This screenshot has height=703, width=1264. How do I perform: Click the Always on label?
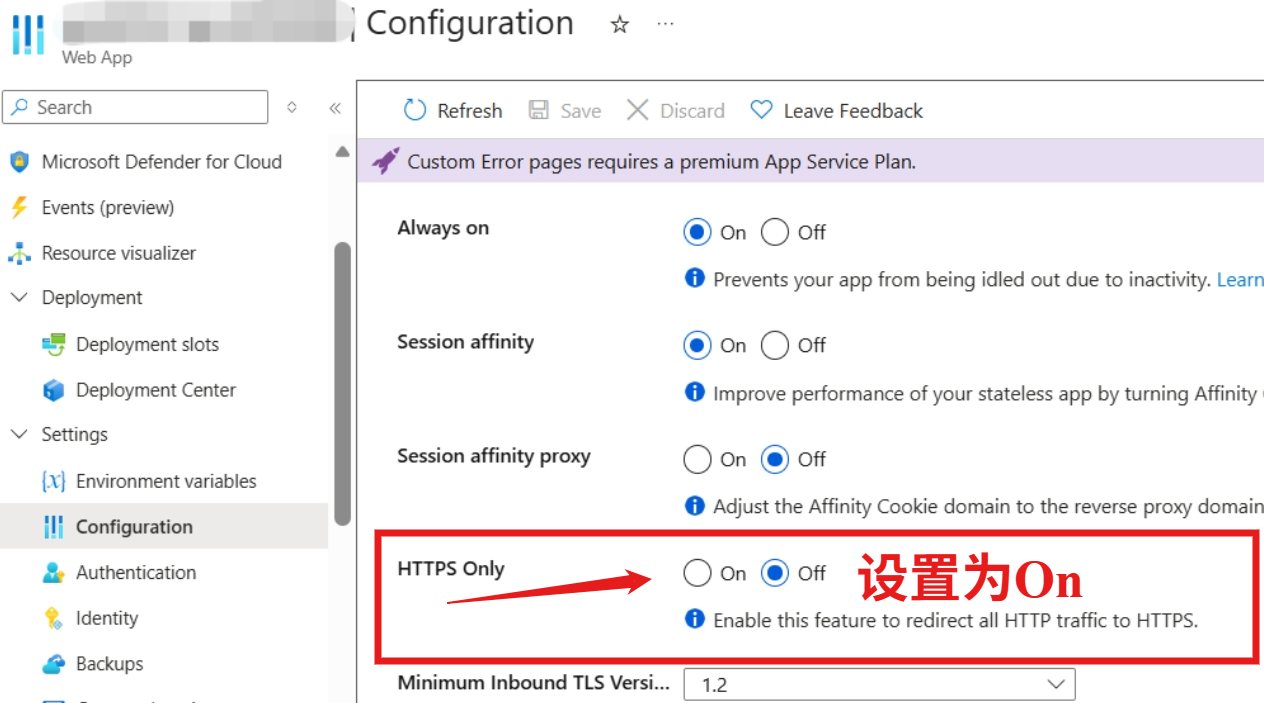pyautogui.click(x=443, y=228)
